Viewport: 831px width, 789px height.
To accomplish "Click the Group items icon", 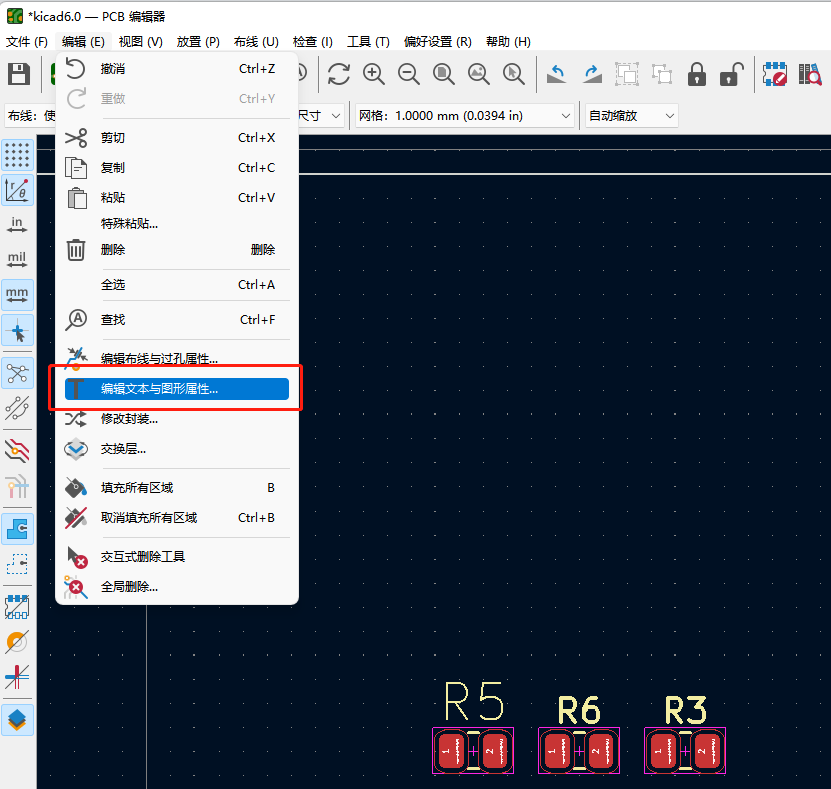I will (627, 74).
